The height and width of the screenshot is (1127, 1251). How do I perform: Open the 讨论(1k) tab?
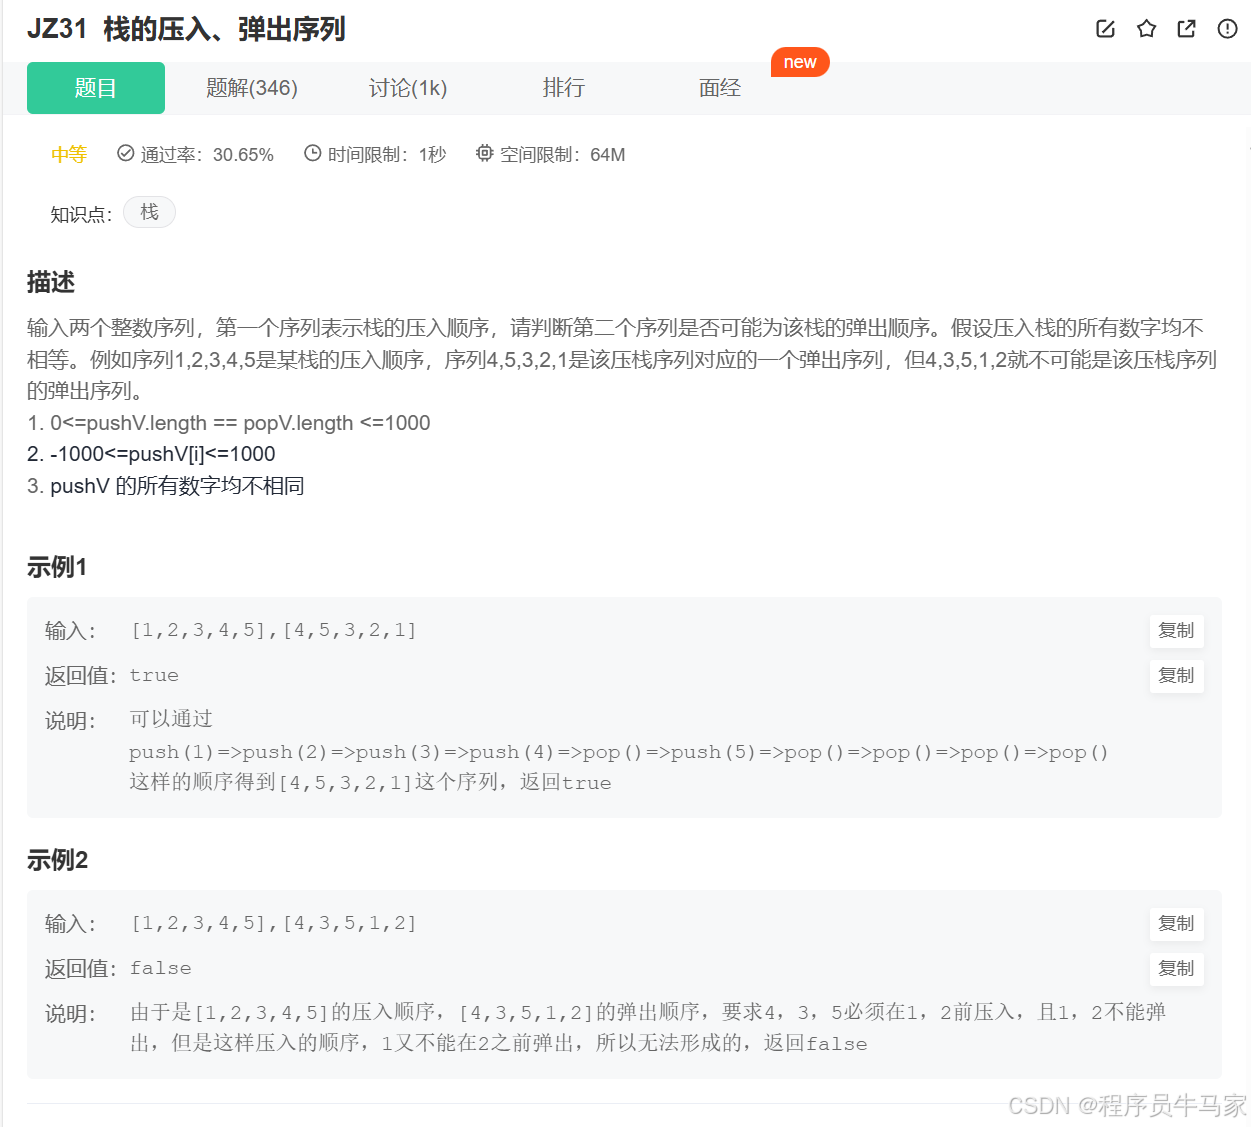(408, 88)
